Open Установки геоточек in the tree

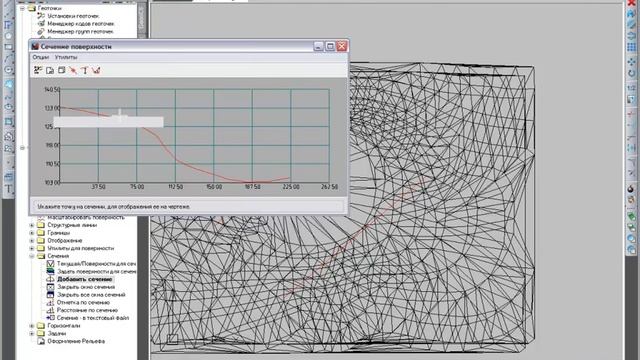[x=73, y=16]
